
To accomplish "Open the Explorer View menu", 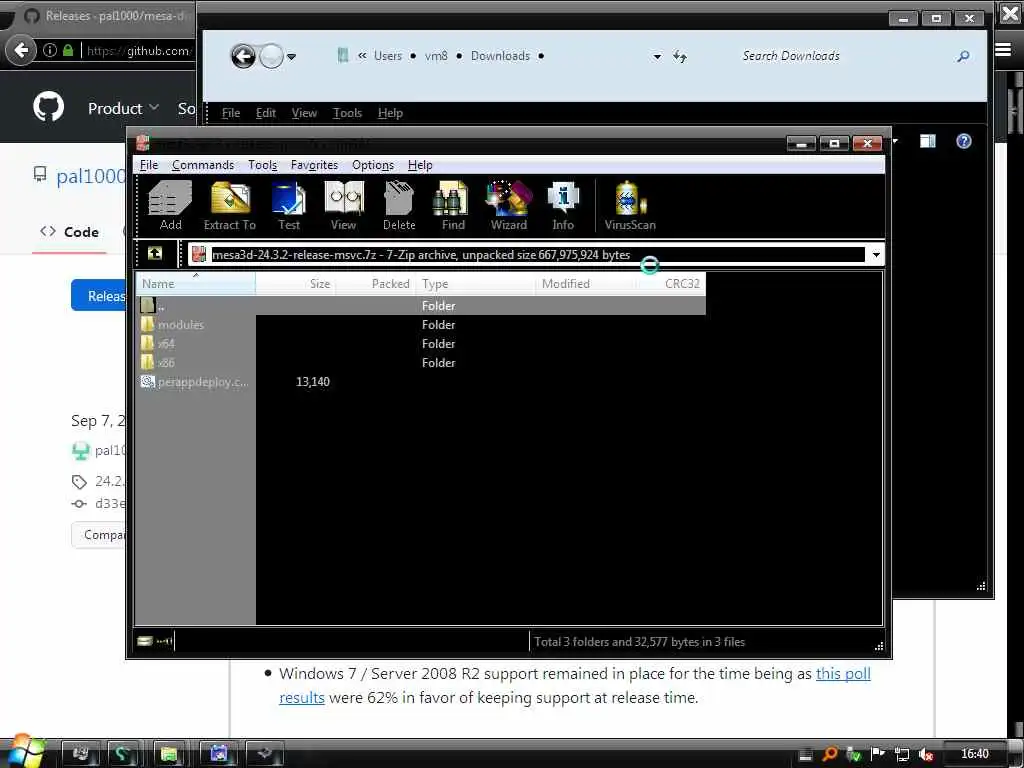I will pos(304,113).
